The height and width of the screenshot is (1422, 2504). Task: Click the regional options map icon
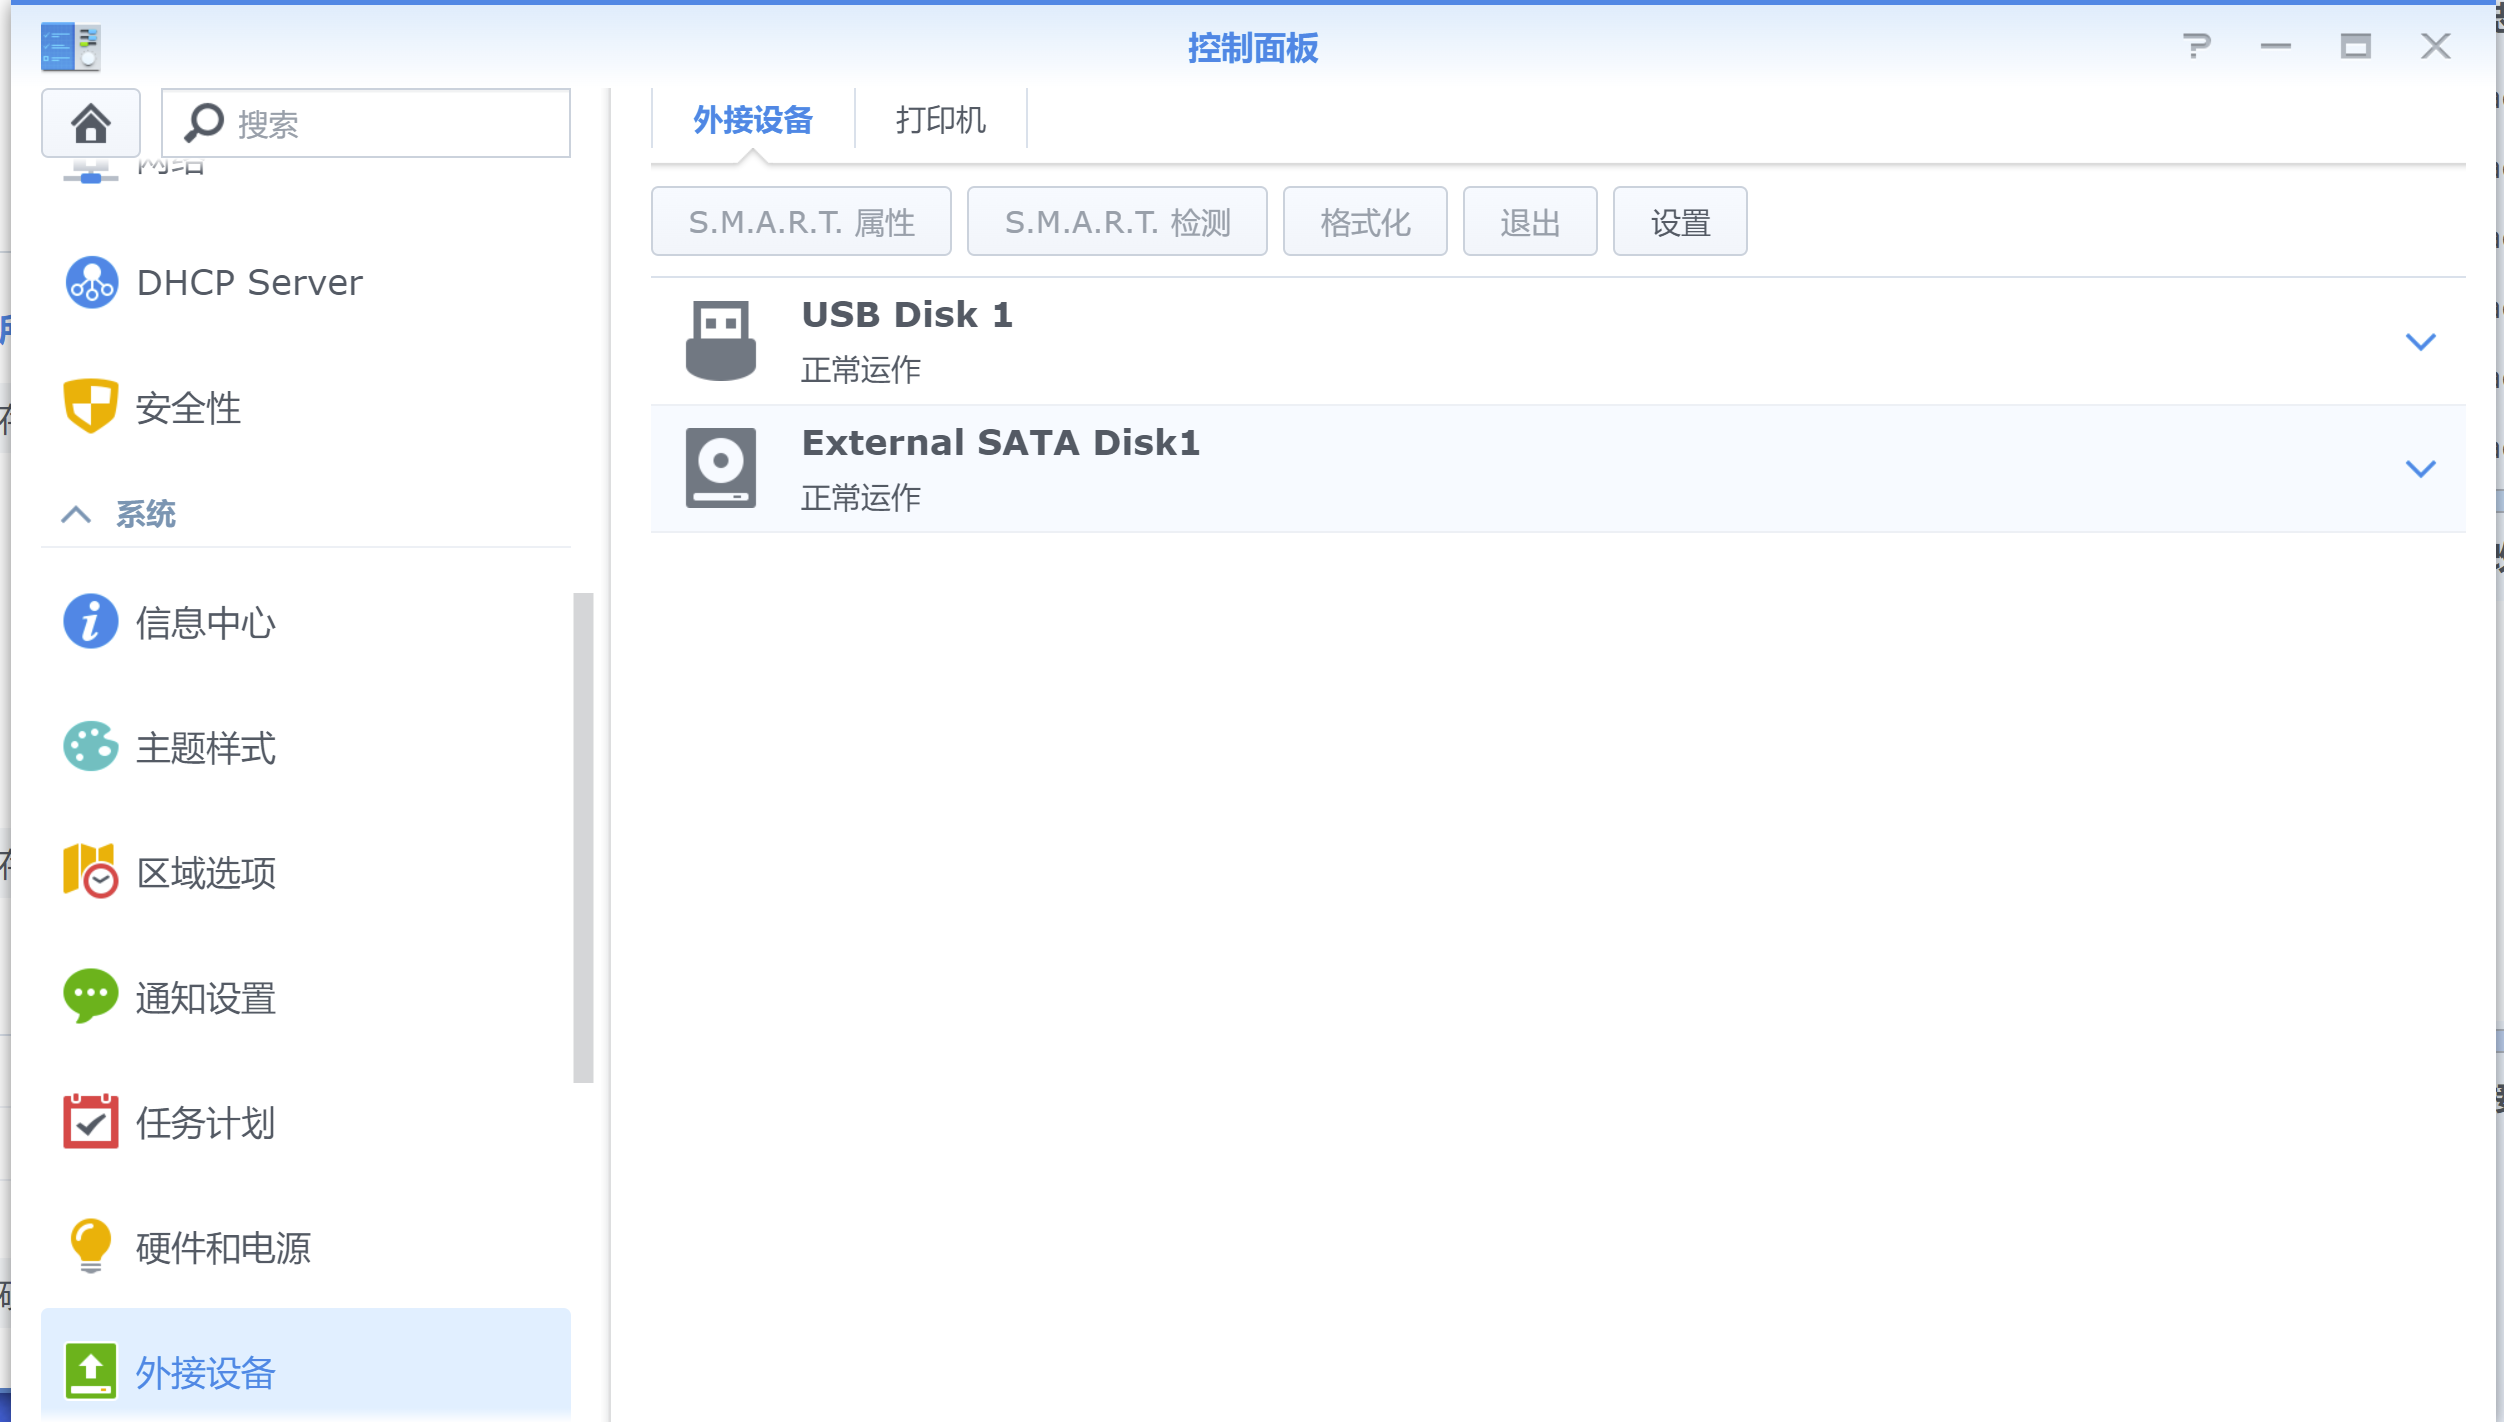point(91,871)
